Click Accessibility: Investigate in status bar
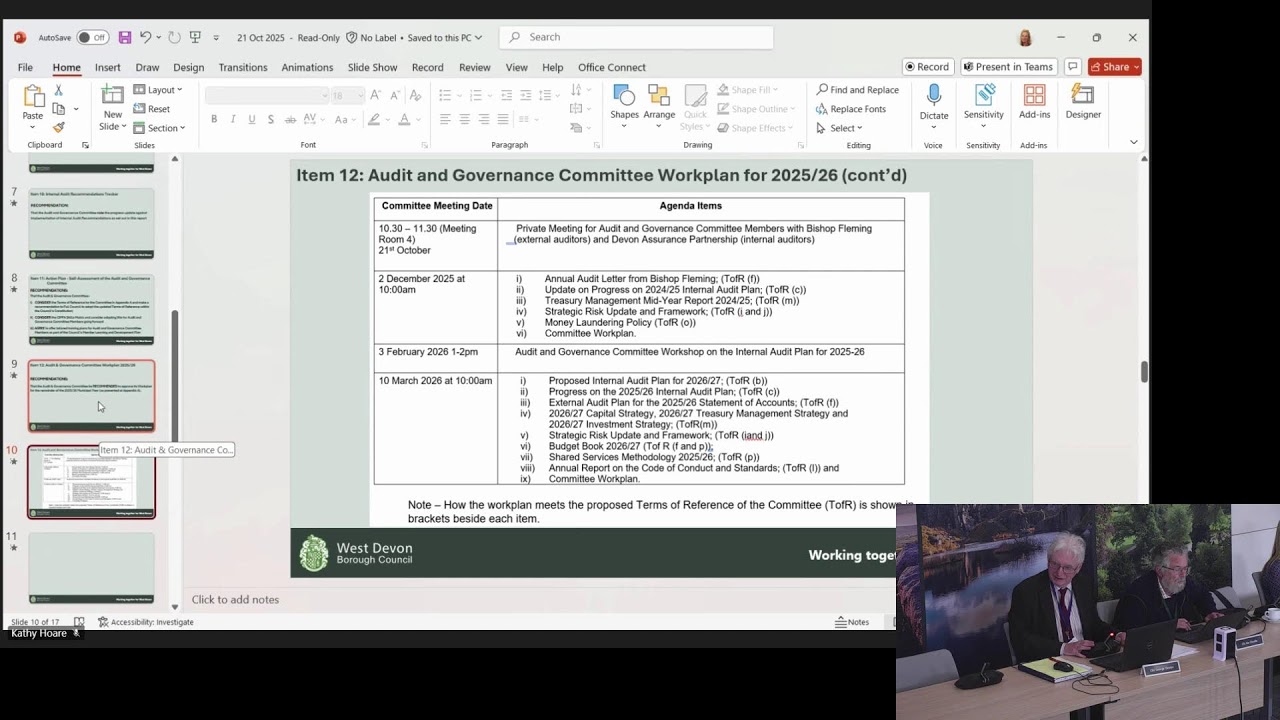The height and width of the screenshot is (720, 1280). pos(146,622)
